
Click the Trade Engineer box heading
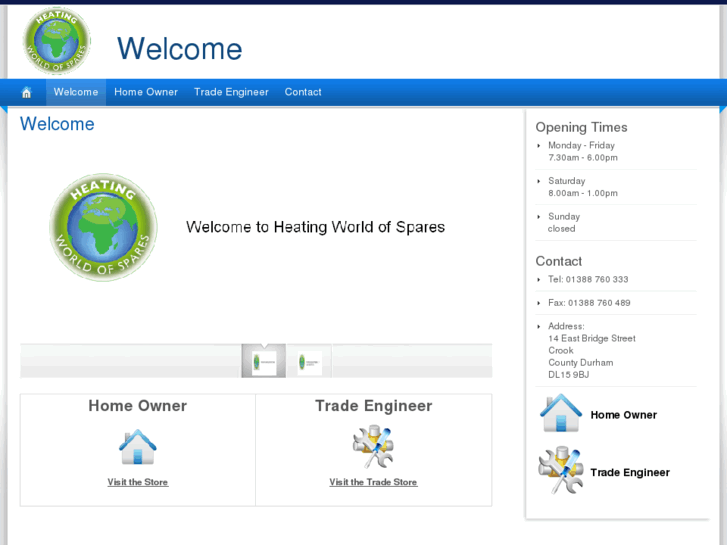tap(374, 406)
